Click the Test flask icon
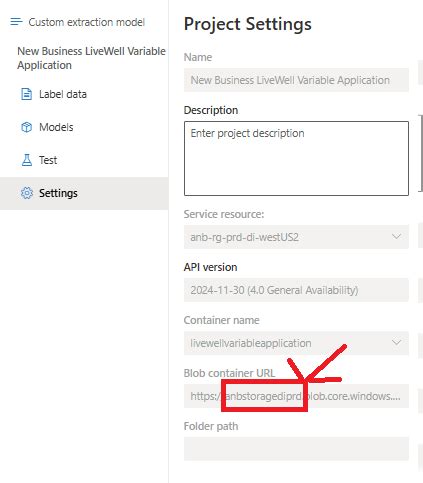The height and width of the screenshot is (483, 423). pos(27,160)
